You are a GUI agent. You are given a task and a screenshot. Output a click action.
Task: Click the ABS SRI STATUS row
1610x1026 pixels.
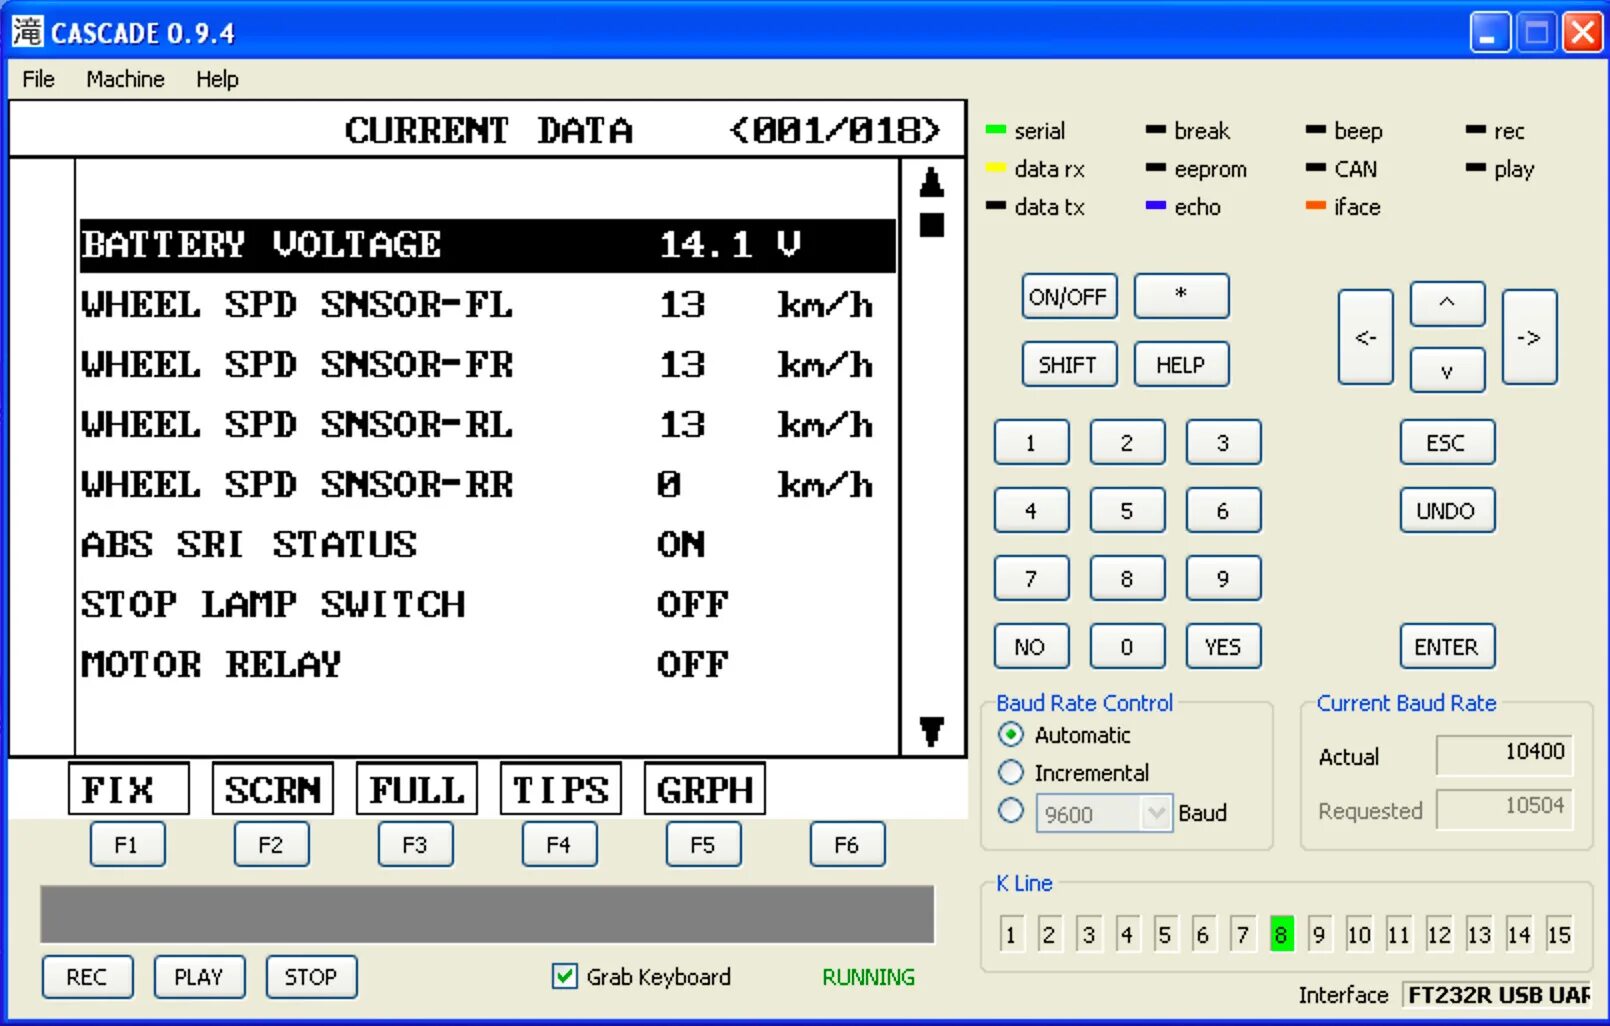tap(487, 545)
